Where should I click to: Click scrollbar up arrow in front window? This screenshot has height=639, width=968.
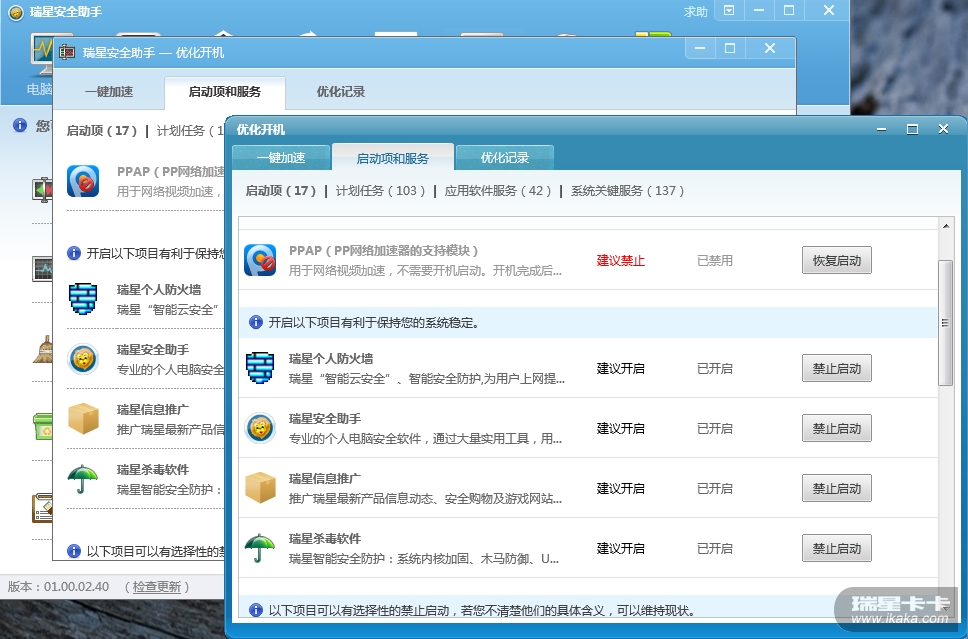(x=946, y=226)
